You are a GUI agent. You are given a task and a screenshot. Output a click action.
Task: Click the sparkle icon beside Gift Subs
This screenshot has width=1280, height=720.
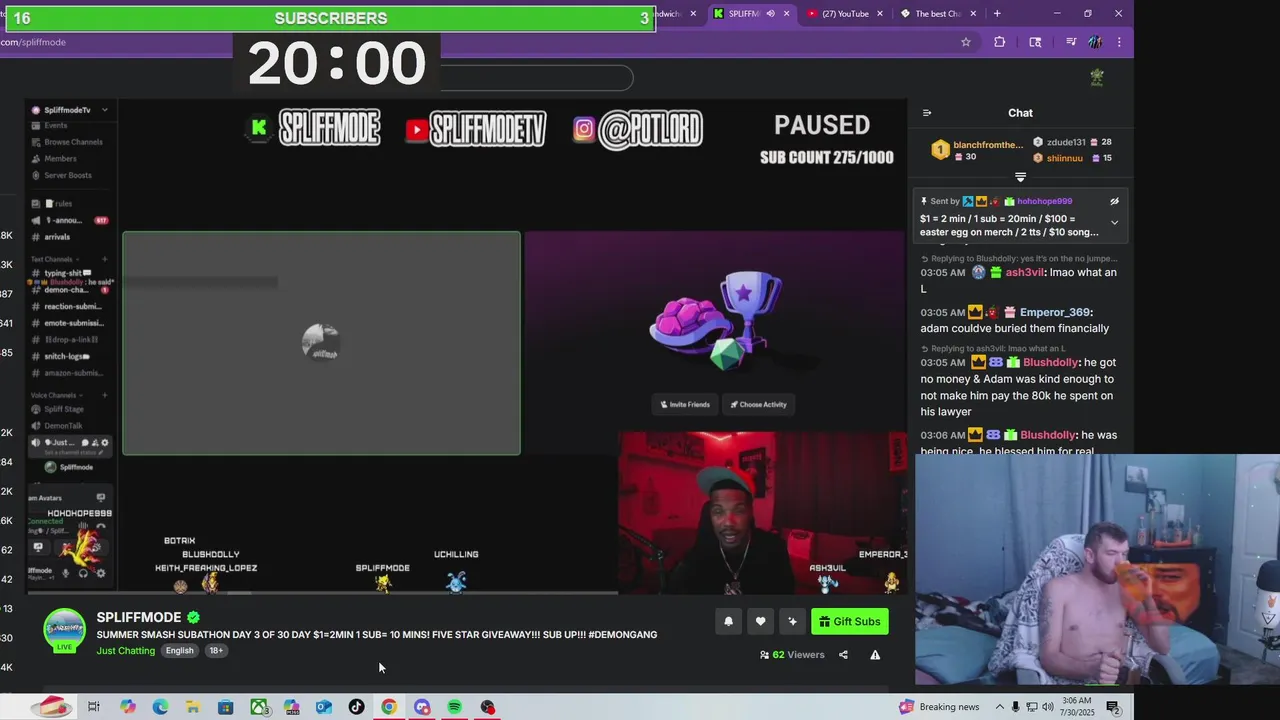pos(792,622)
